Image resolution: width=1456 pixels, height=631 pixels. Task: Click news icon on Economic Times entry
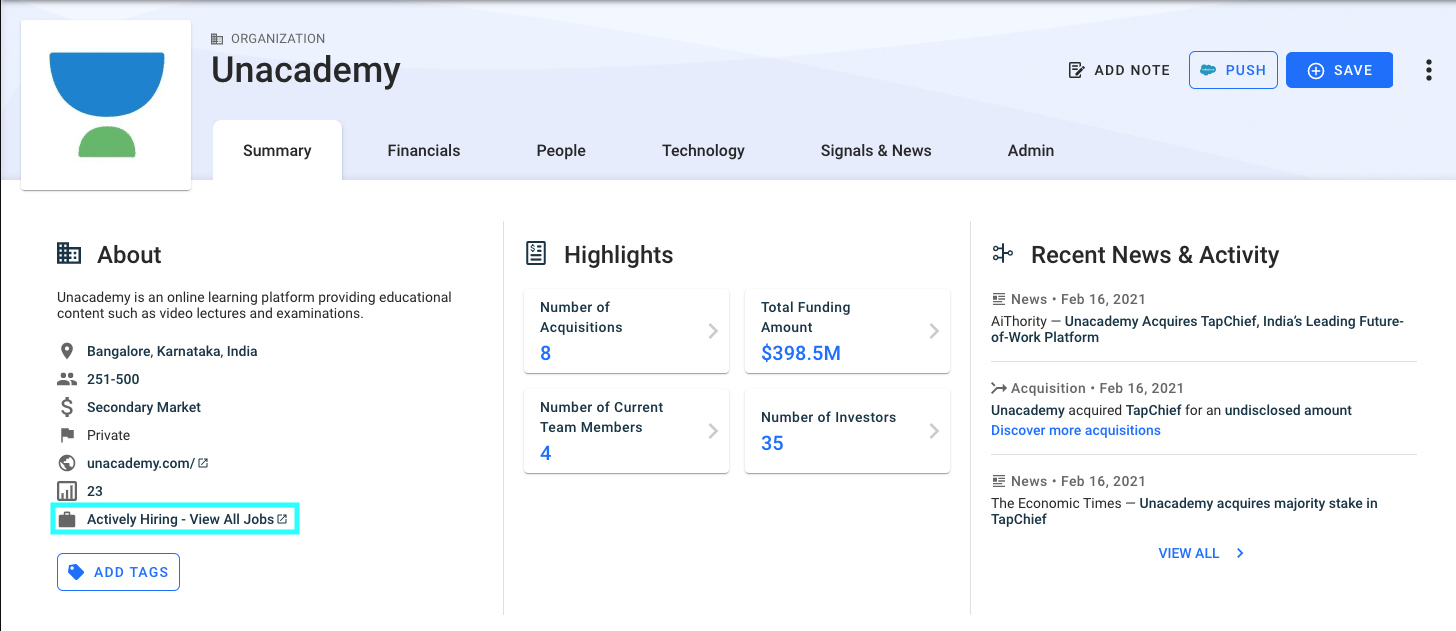pos(998,481)
